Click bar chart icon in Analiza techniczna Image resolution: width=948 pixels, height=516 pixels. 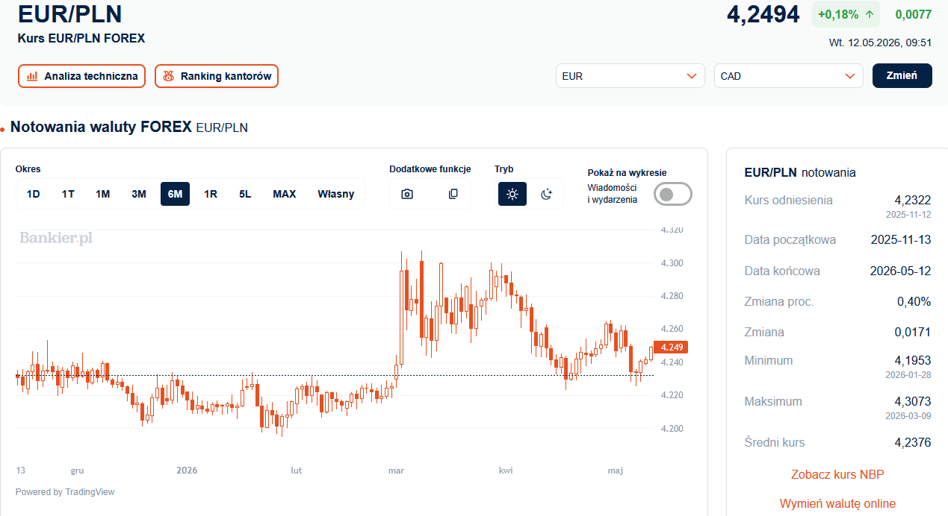[x=32, y=76]
